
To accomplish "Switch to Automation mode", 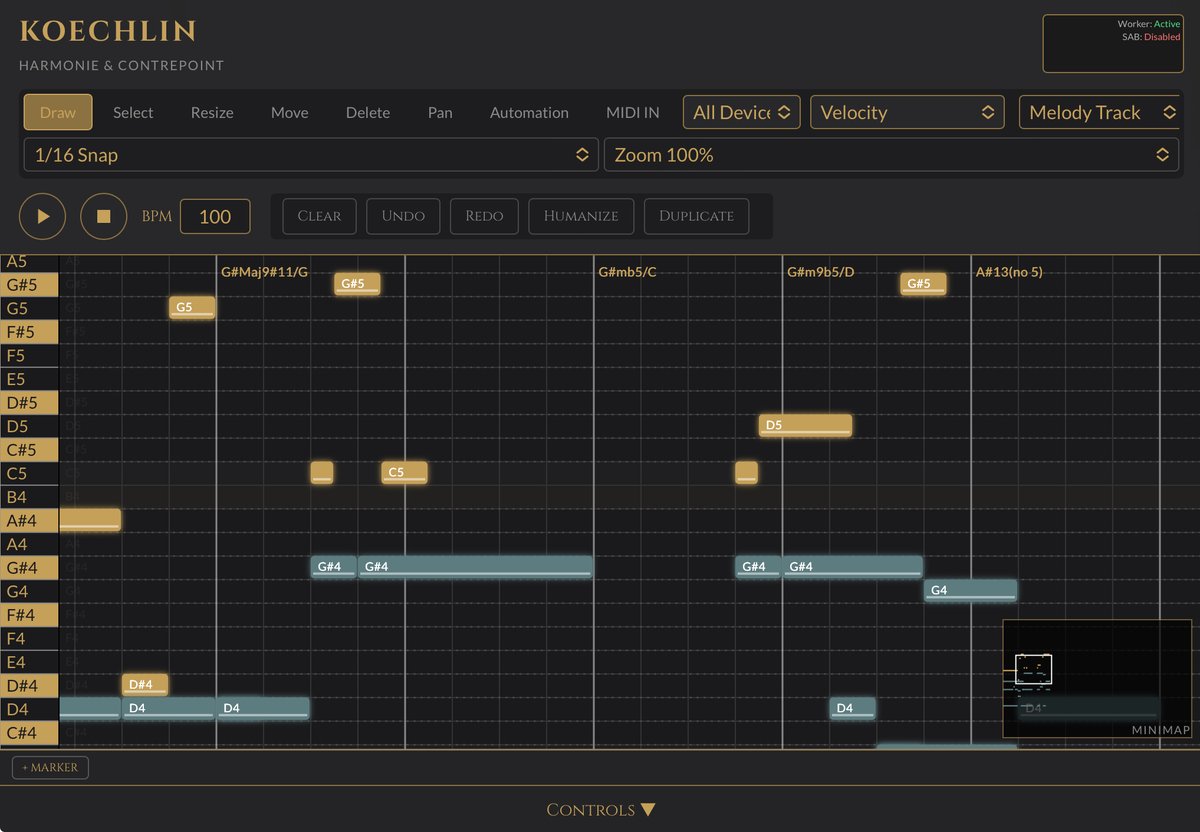I will pyautogui.click(x=529, y=112).
